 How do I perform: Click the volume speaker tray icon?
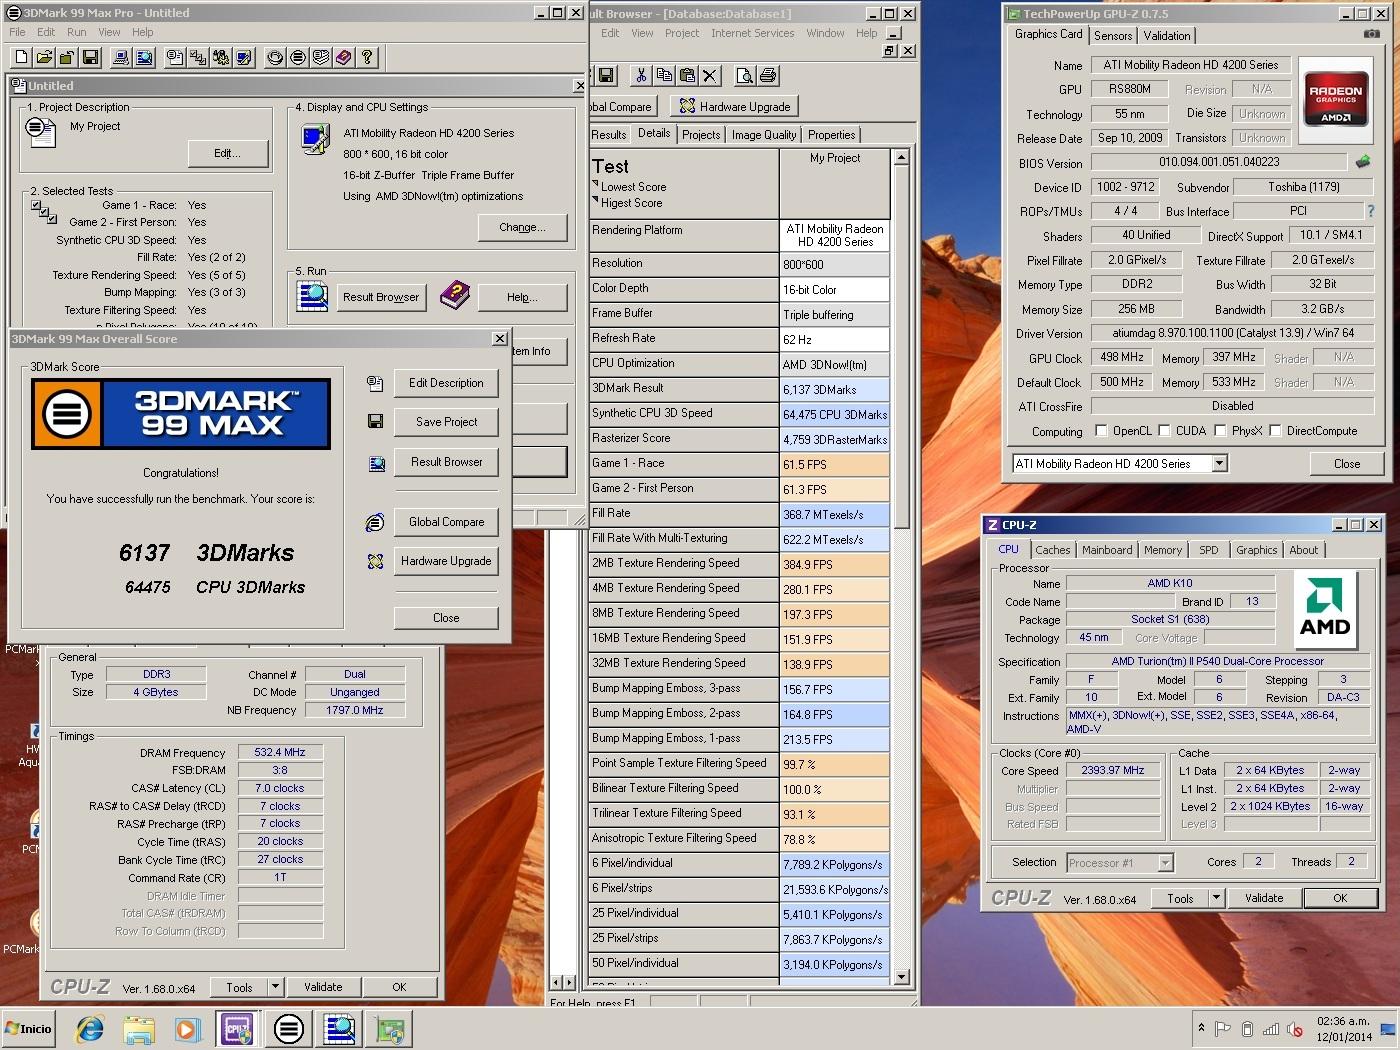1294,1029
